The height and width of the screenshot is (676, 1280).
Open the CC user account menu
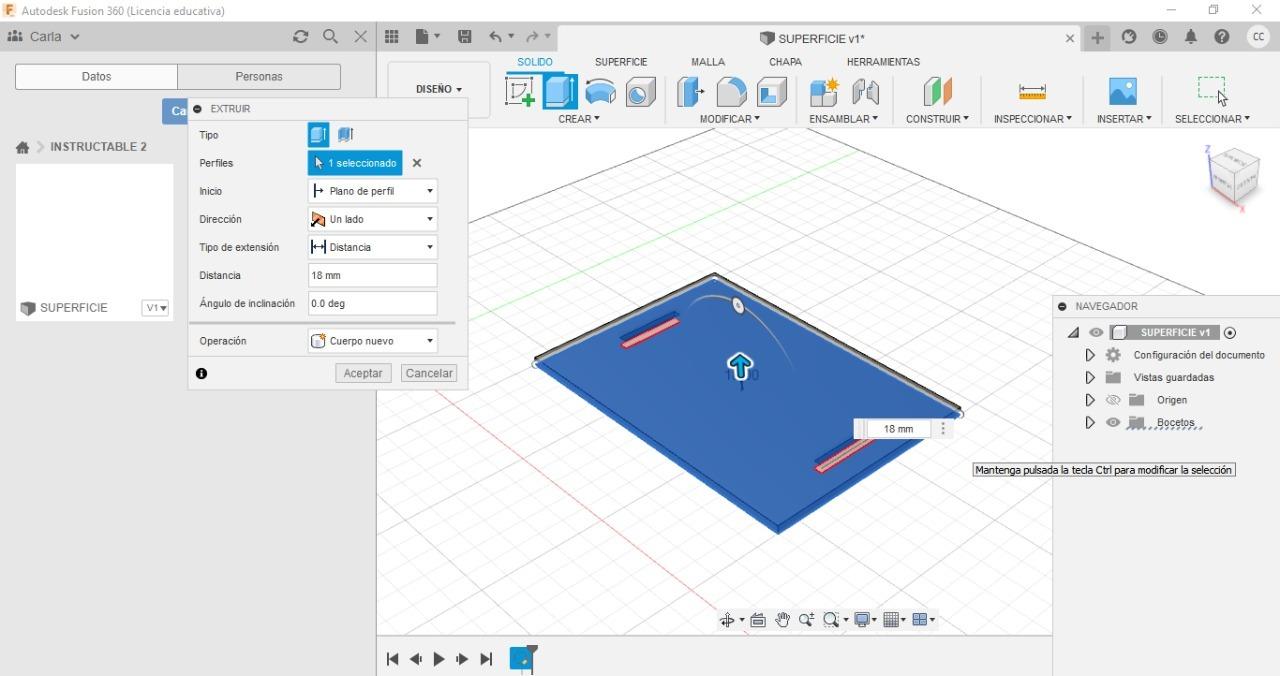point(1258,37)
